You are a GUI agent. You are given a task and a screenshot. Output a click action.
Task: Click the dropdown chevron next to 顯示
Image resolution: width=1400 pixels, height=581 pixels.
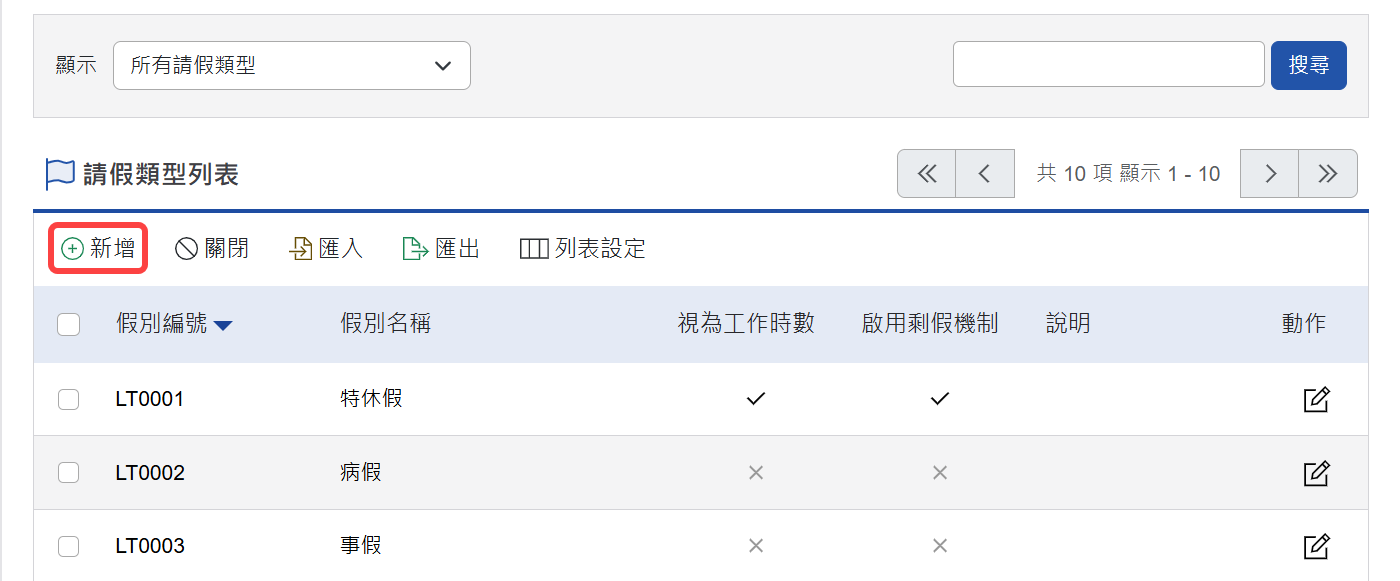point(443,64)
